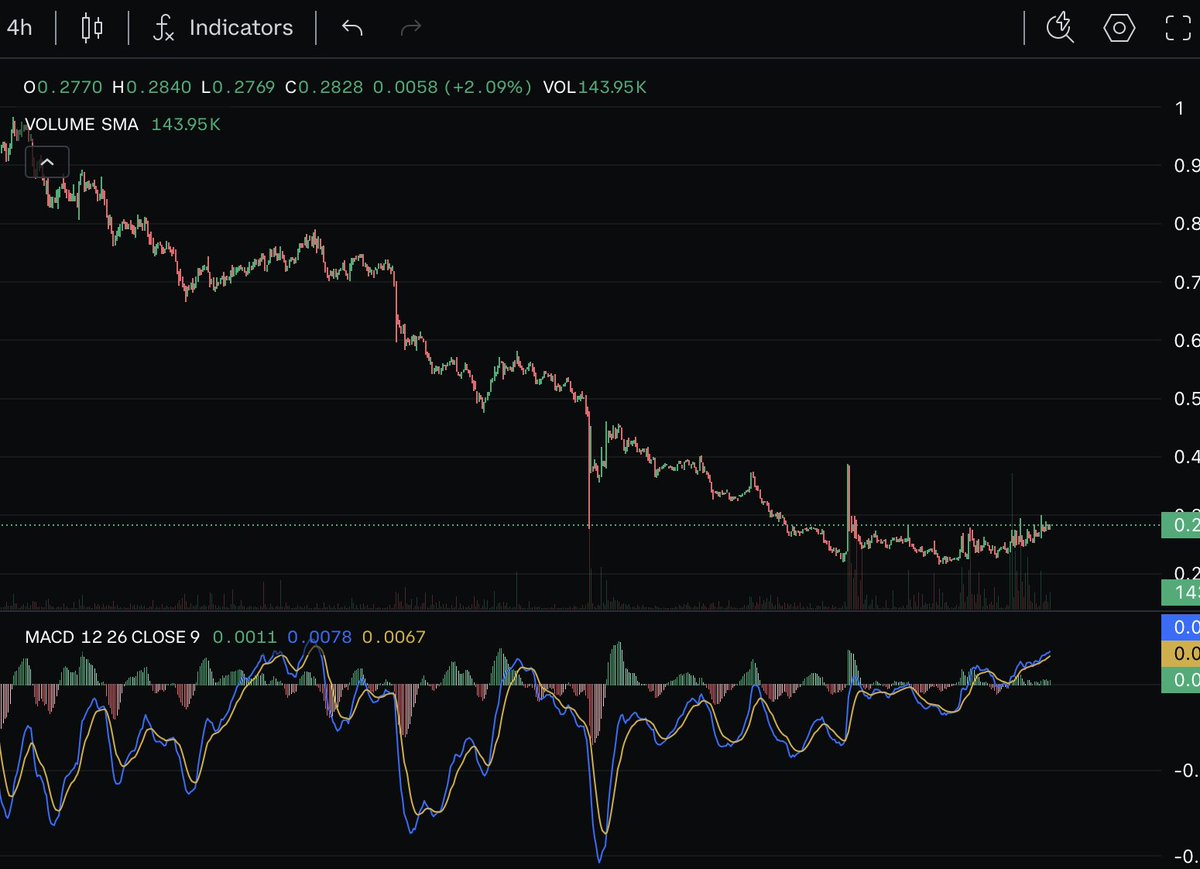Click the undo arrow icon
This screenshot has width=1200, height=869.
click(x=351, y=28)
